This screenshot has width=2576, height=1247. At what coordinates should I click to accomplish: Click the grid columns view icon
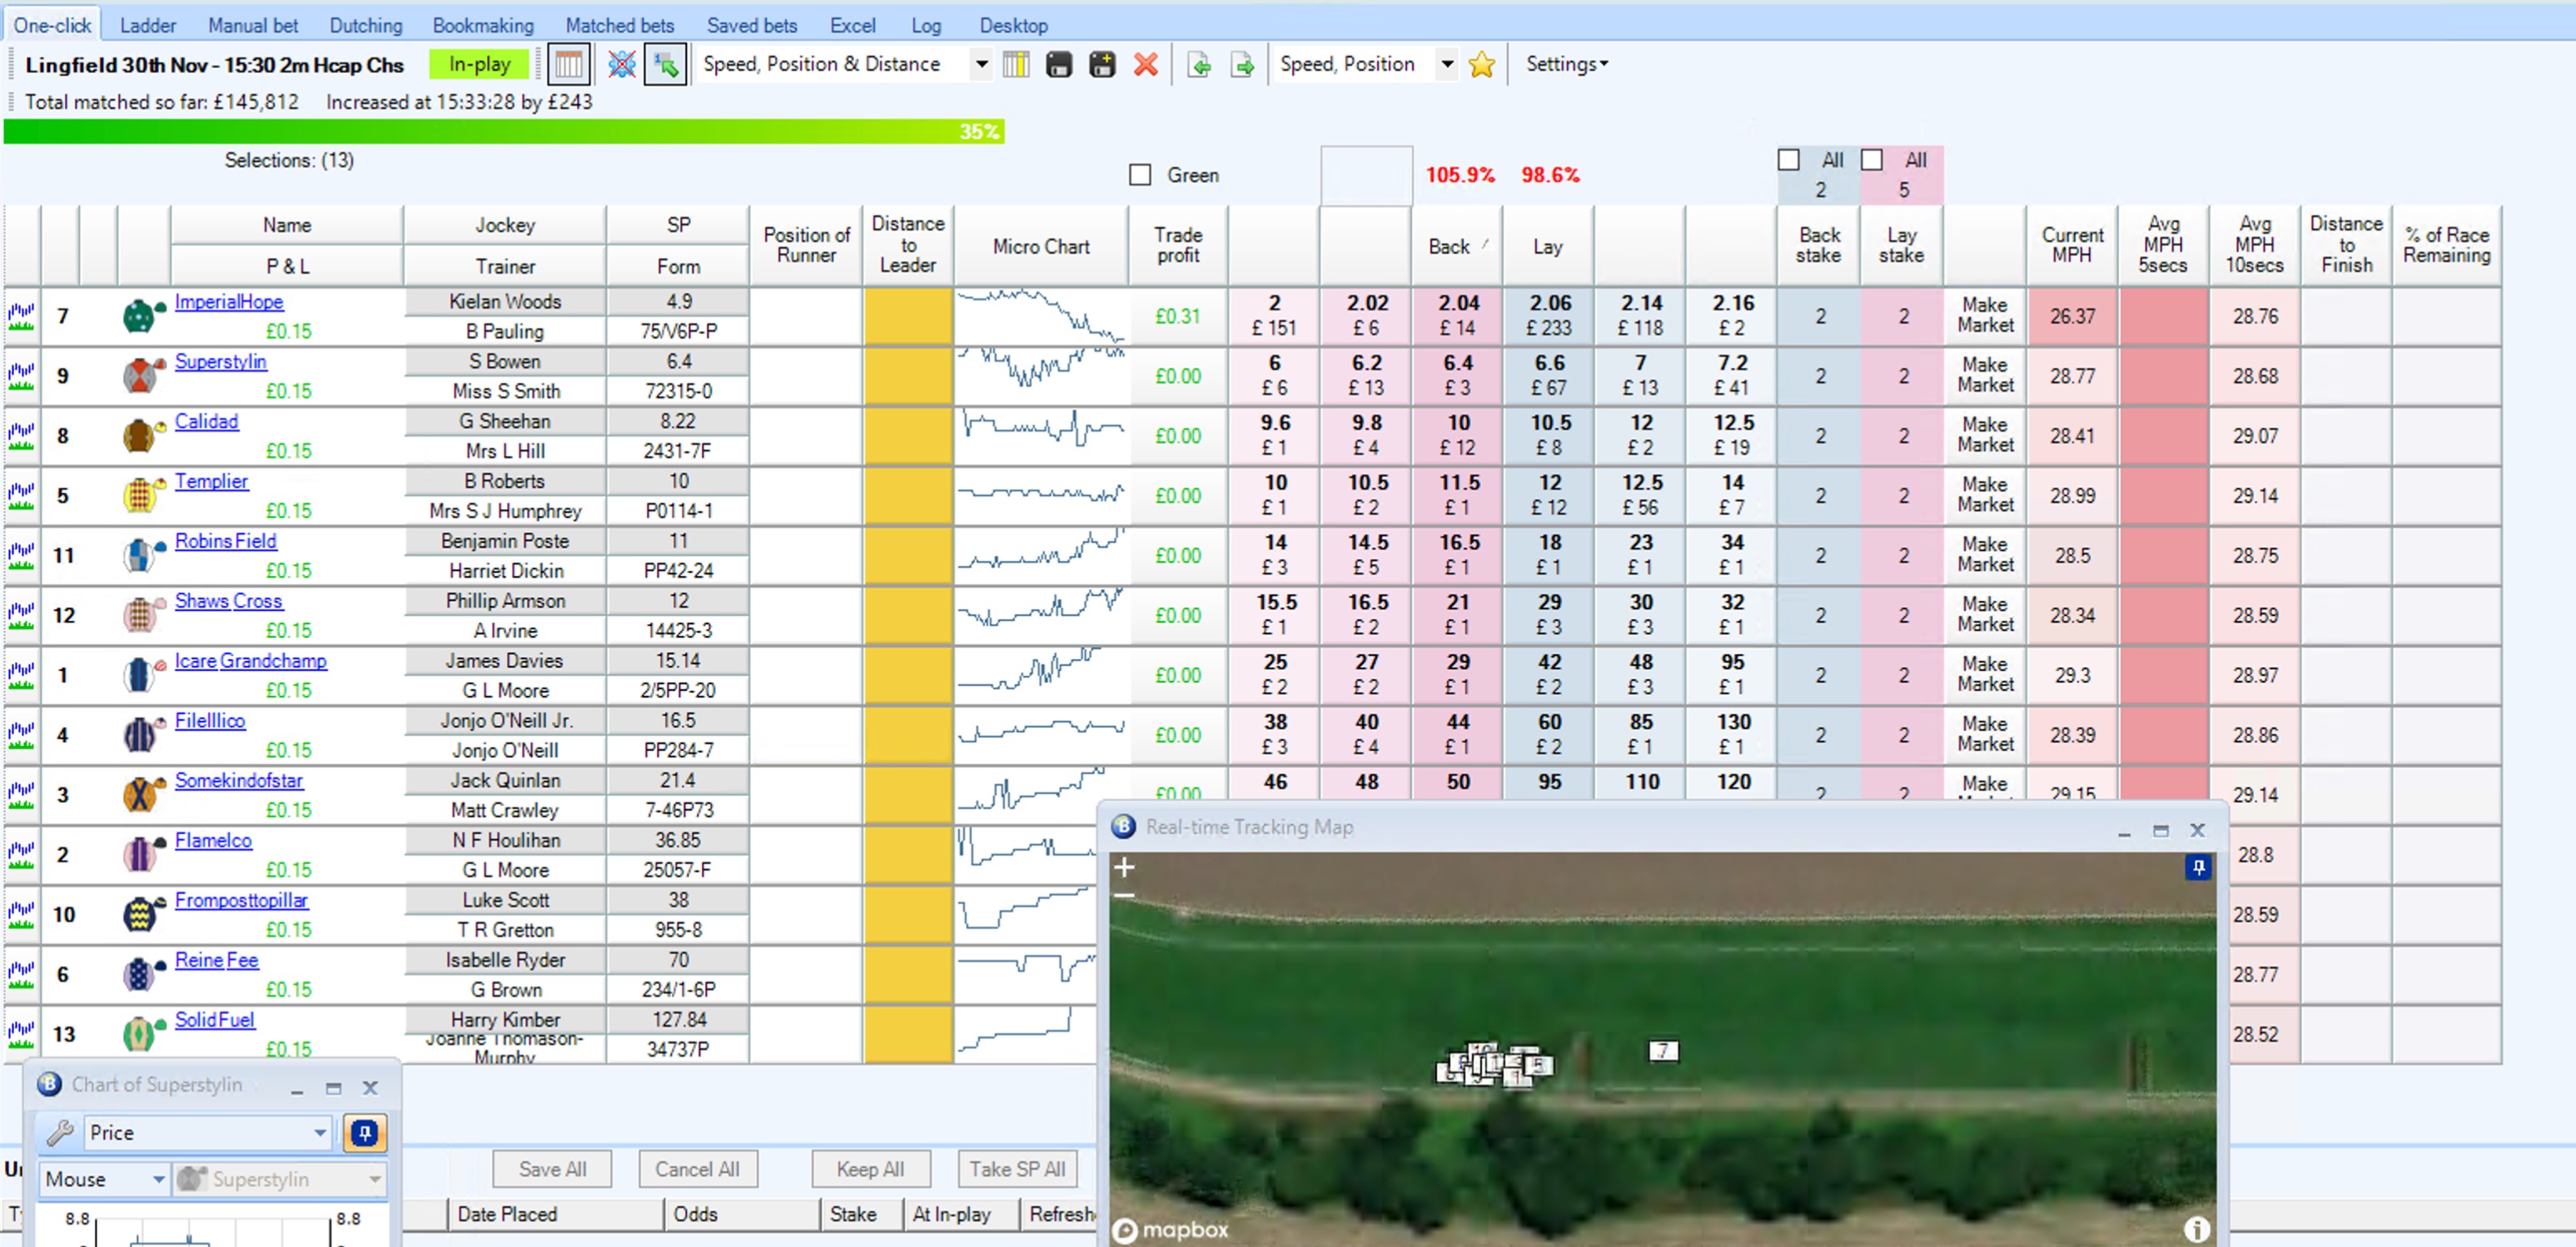tap(568, 65)
